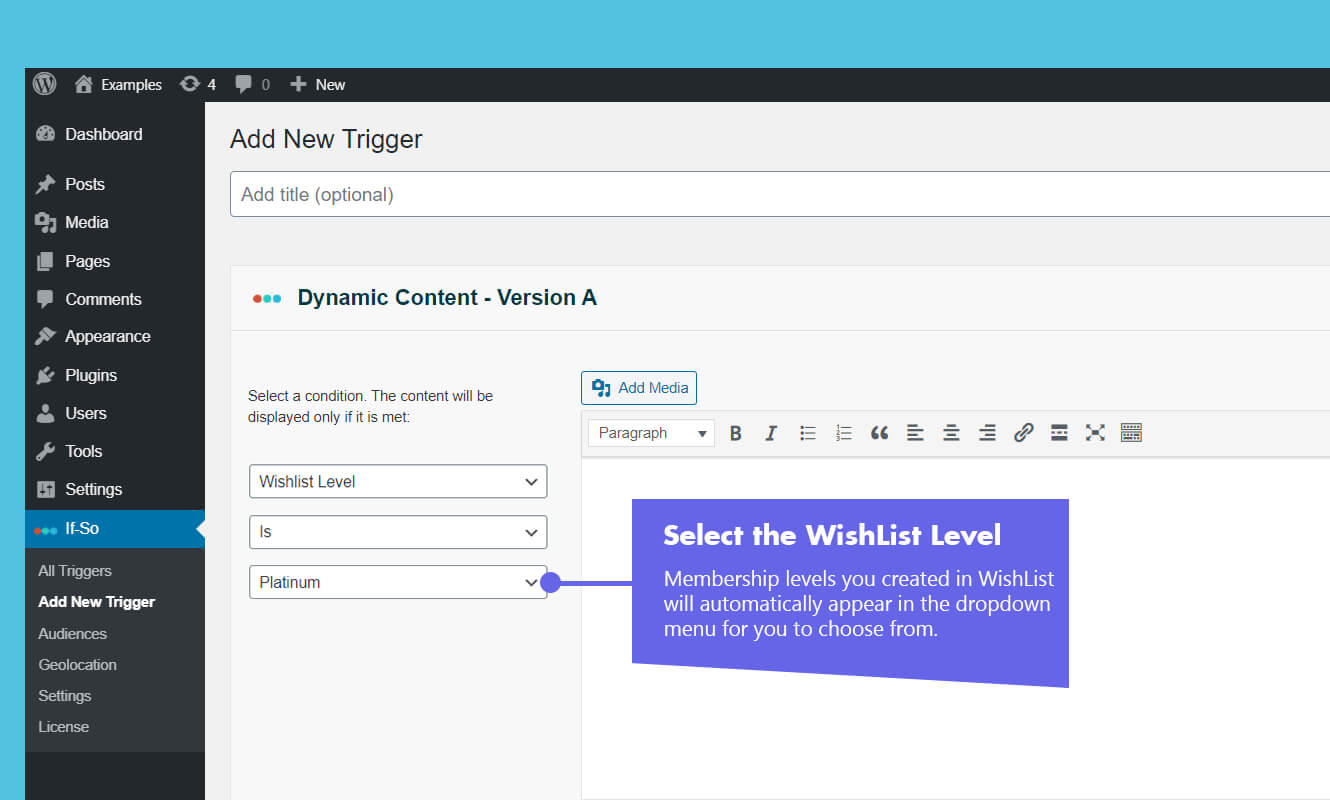Select the If-So plugin menu
Screen dimensions: 1330x800
pyautogui.click(x=115, y=529)
